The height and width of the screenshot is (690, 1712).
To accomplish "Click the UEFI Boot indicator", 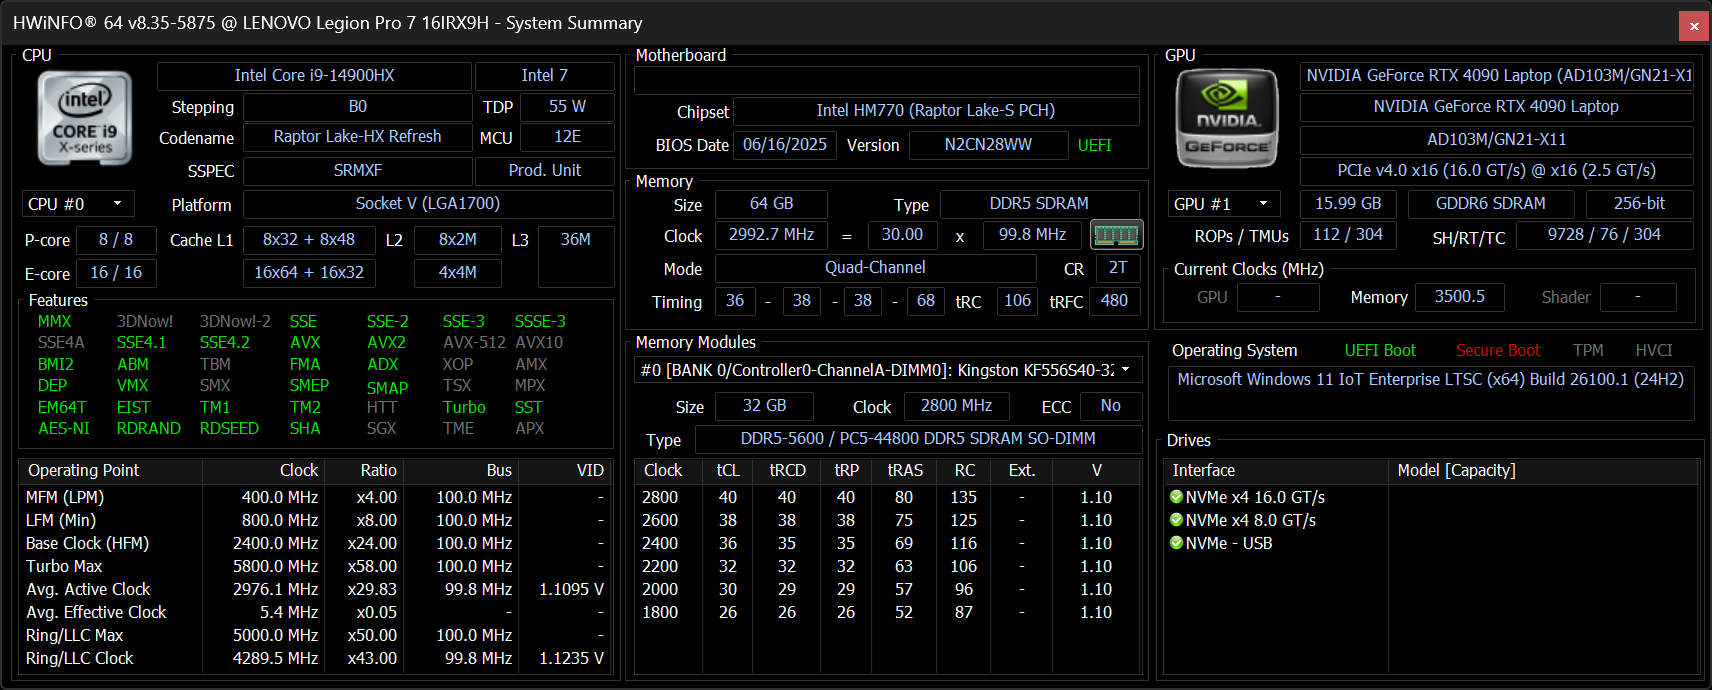I will (x=1380, y=350).
